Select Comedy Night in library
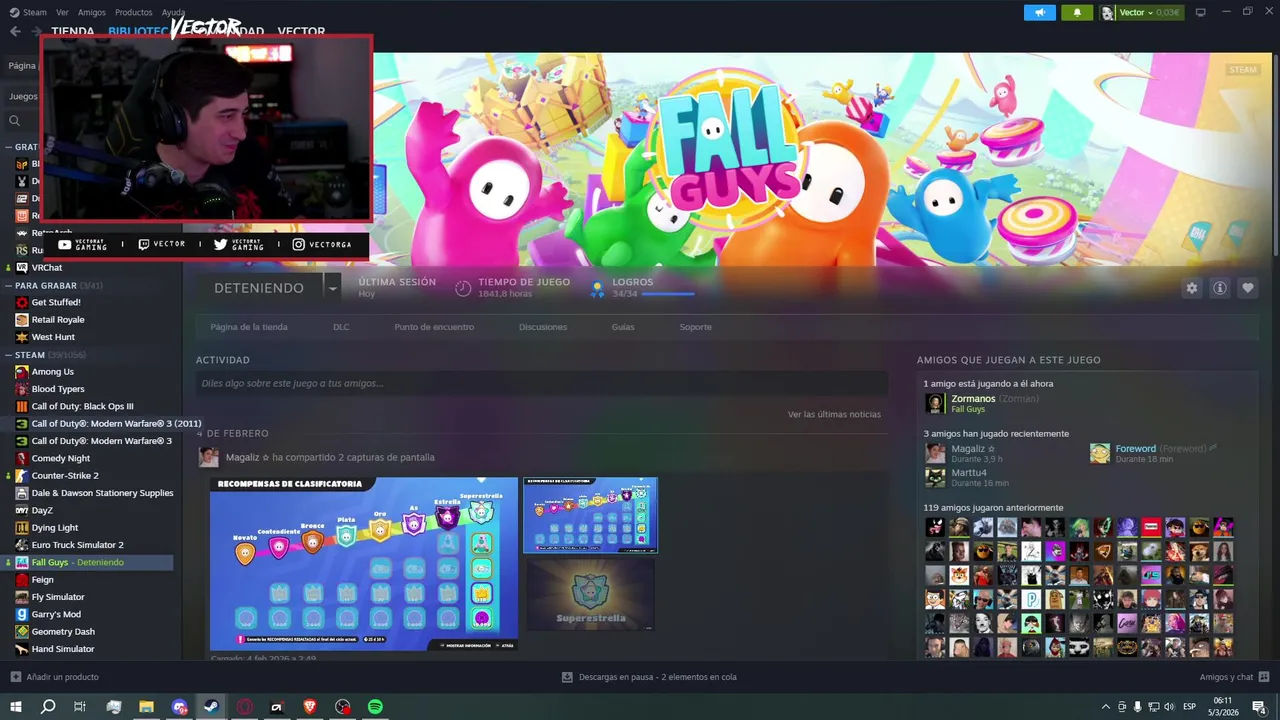 (x=60, y=458)
